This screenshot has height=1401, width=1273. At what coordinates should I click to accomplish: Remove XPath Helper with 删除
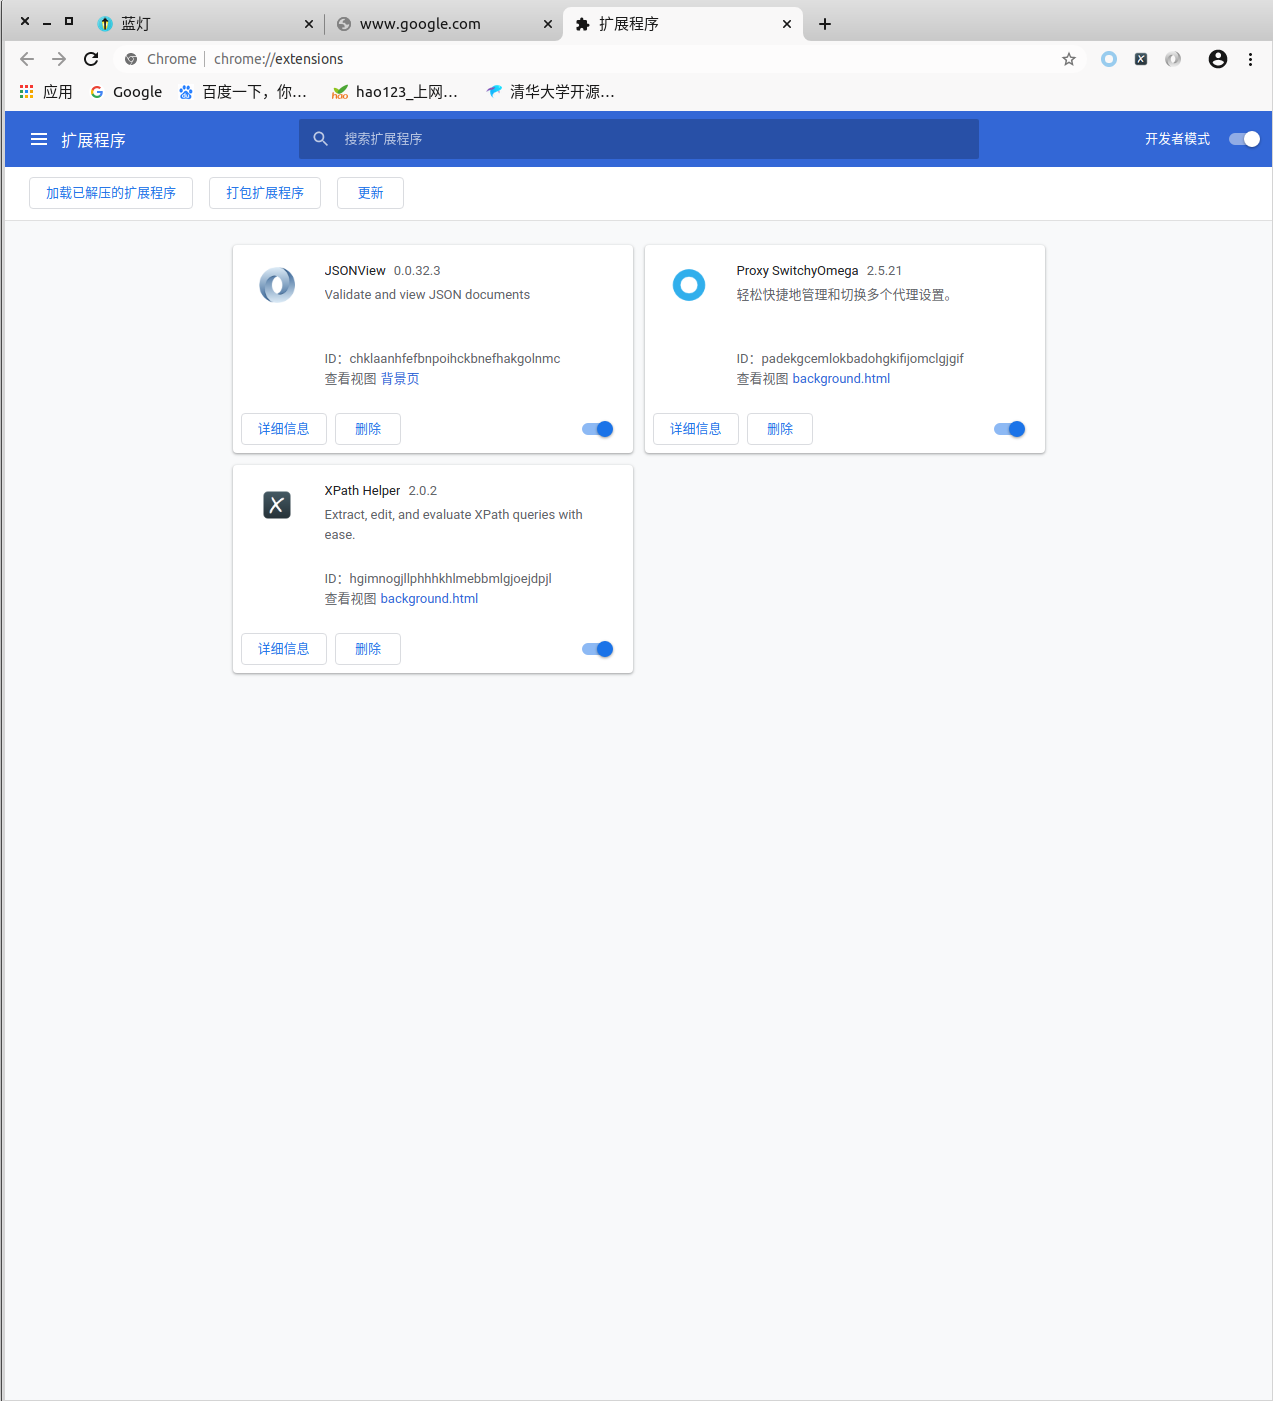pos(368,649)
